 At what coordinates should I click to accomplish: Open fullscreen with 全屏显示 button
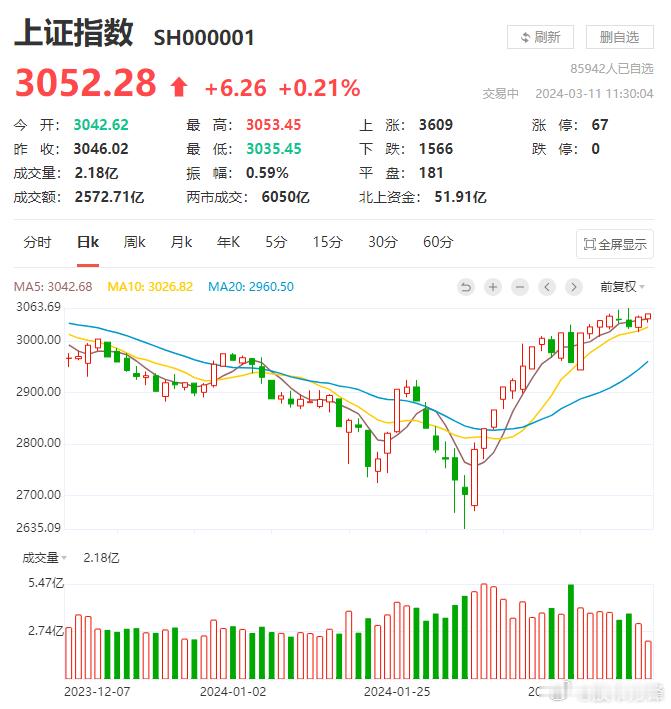pyautogui.click(x=615, y=245)
